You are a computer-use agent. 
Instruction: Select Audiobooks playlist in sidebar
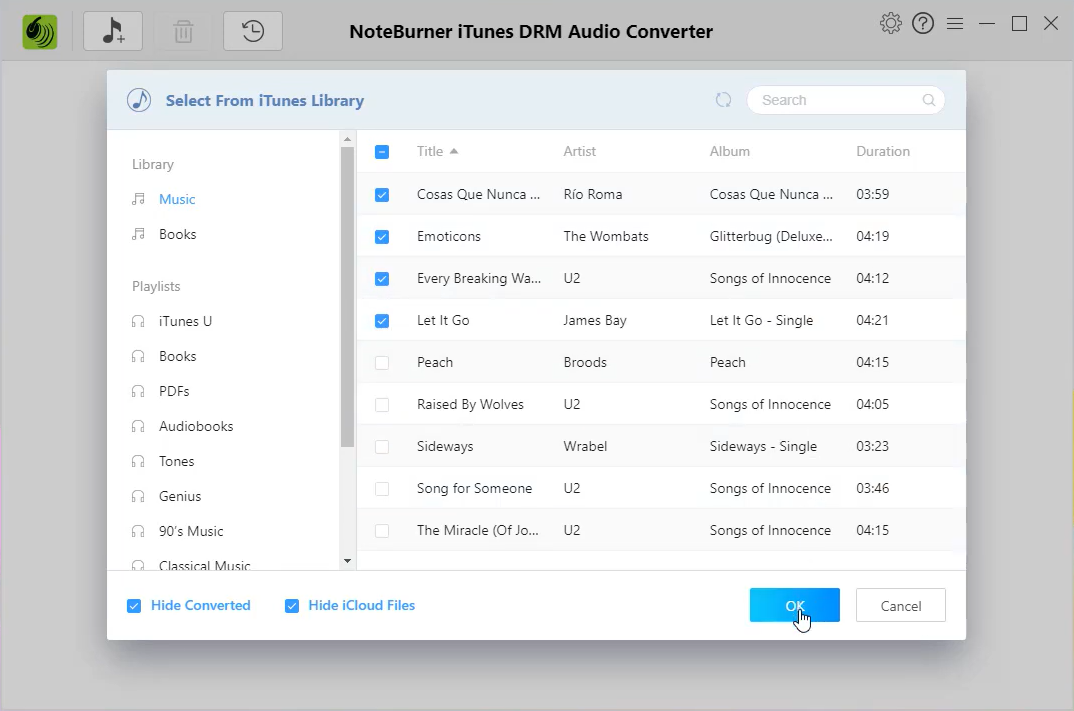tap(195, 426)
